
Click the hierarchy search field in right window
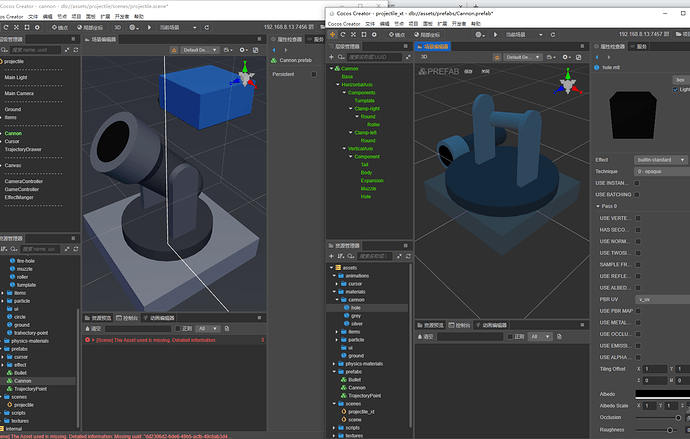(x=374, y=57)
